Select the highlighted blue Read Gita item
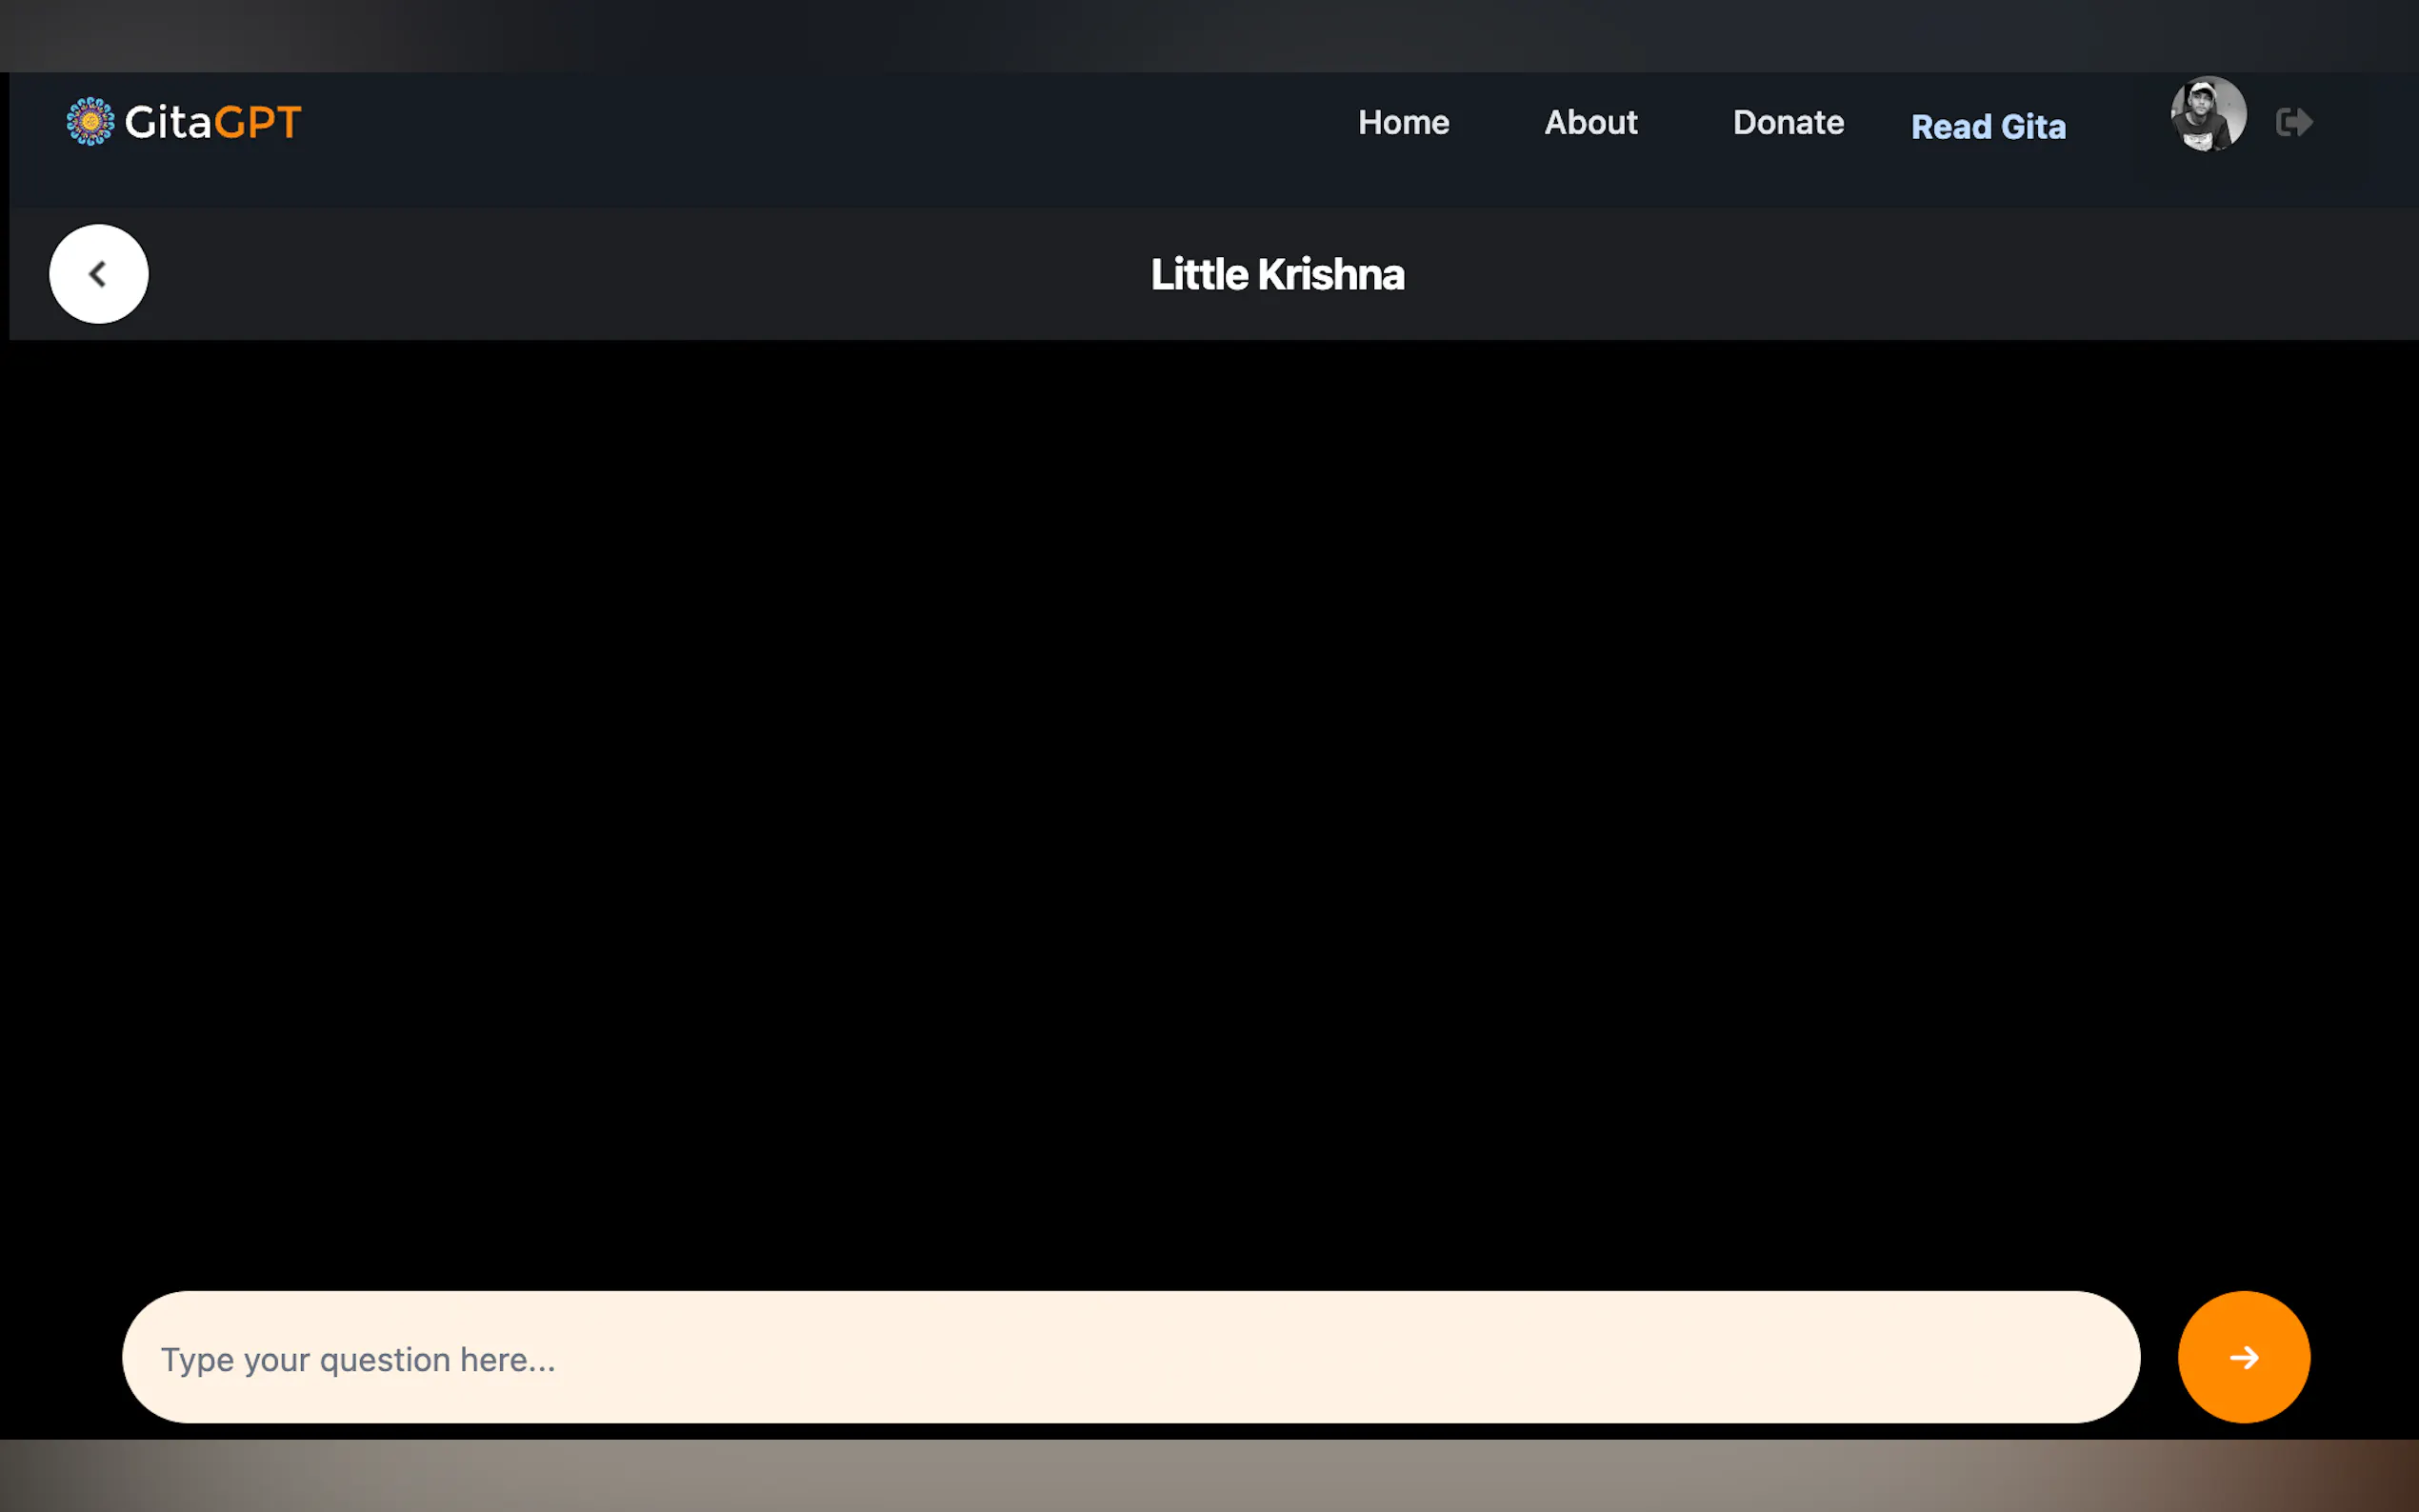 (1987, 127)
